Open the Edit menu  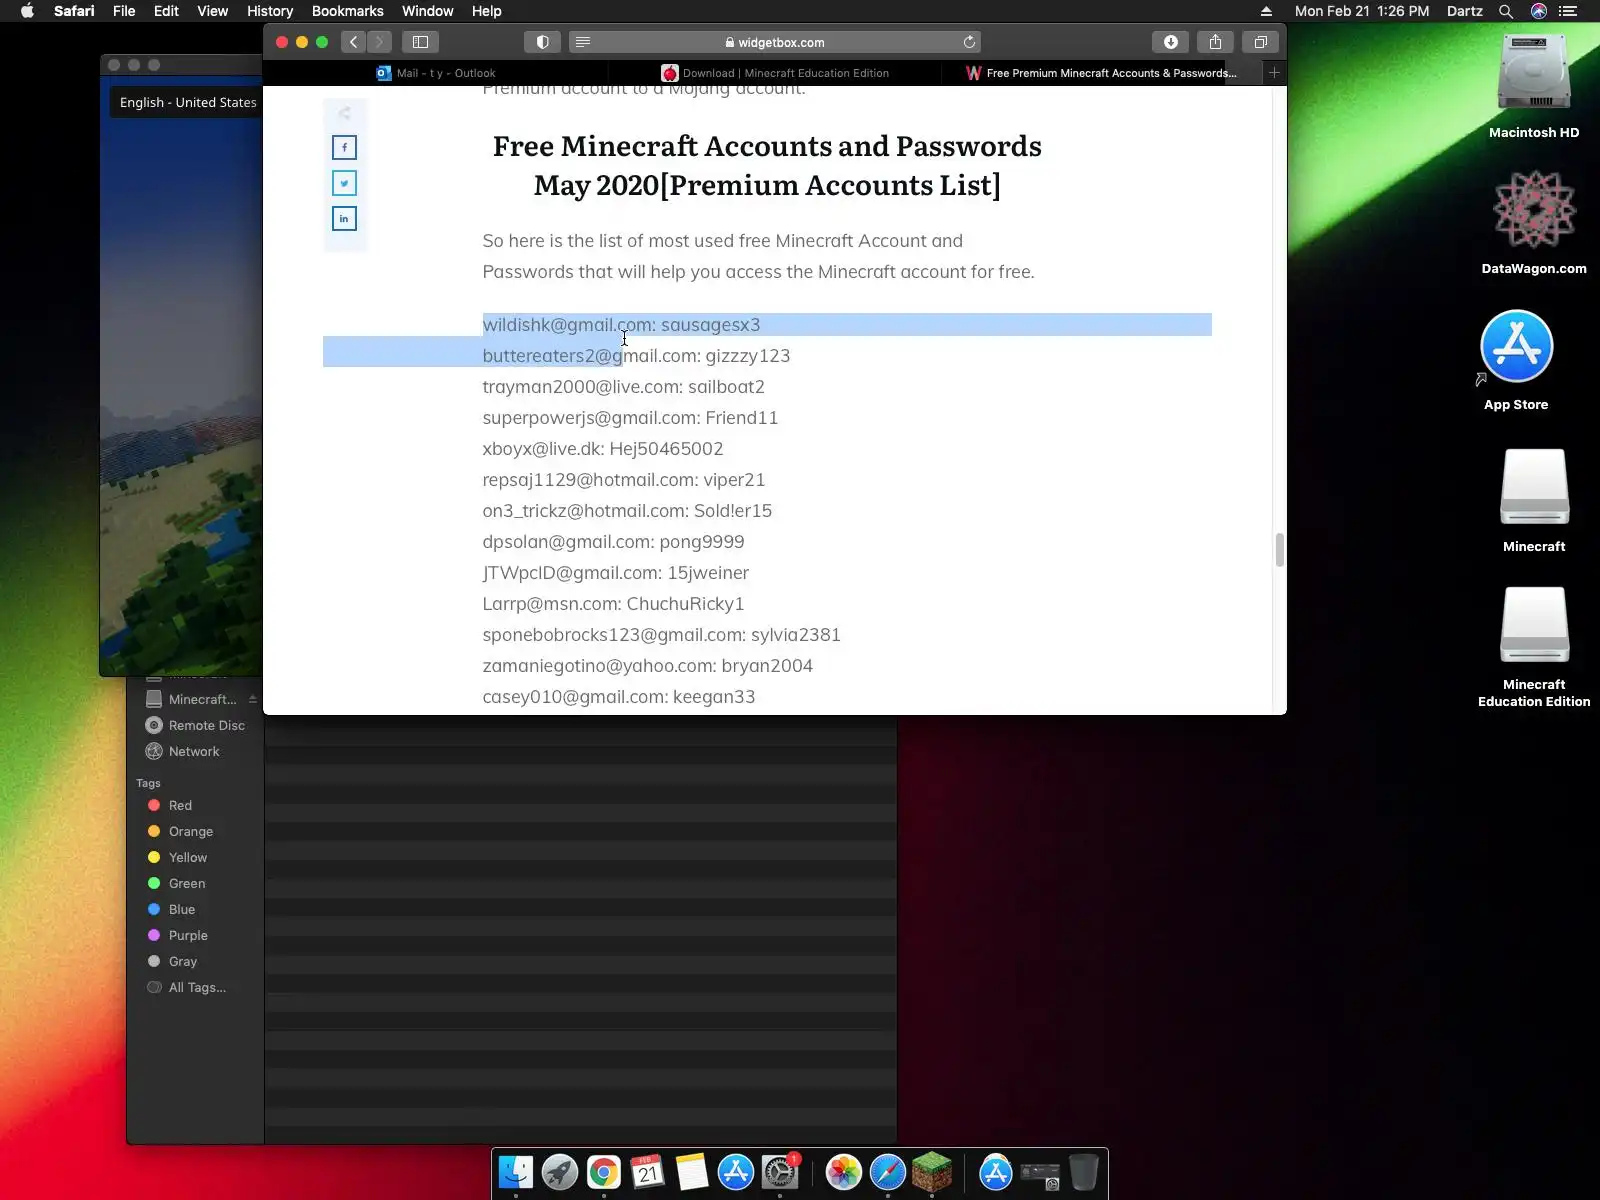click(x=166, y=11)
